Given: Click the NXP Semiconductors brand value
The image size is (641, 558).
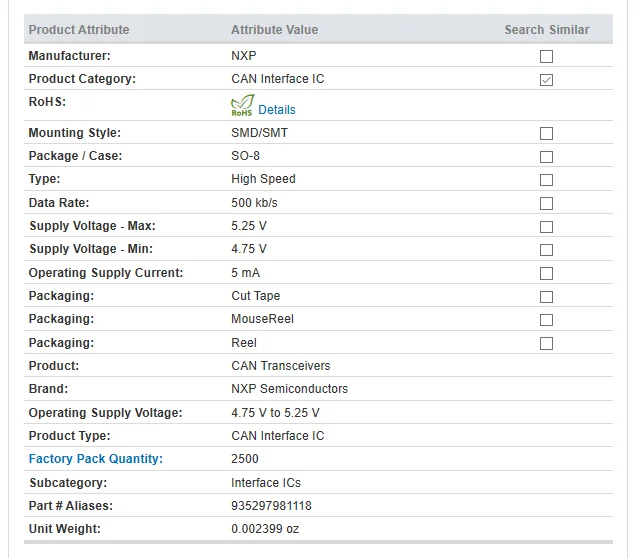Looking at the screenshot, I should [289, 388].
